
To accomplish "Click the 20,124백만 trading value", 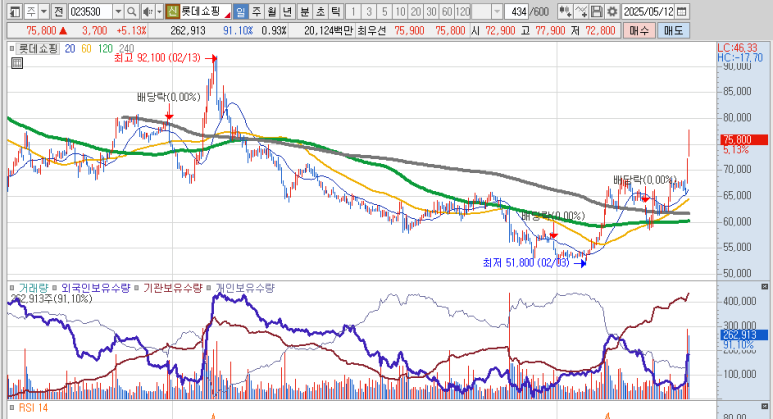I will 328,31.
